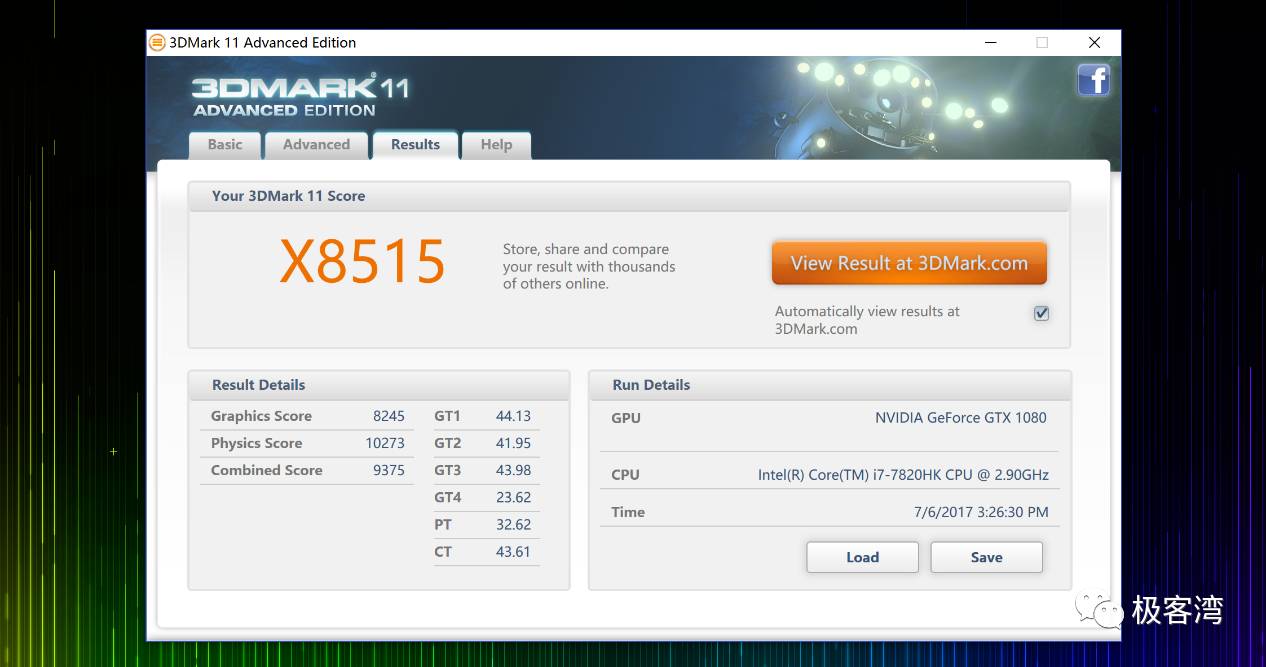Screen dimensions: 1266x667
Task: Click the 3DMark logo icon in title bar
Action: [x=157, y=42]
